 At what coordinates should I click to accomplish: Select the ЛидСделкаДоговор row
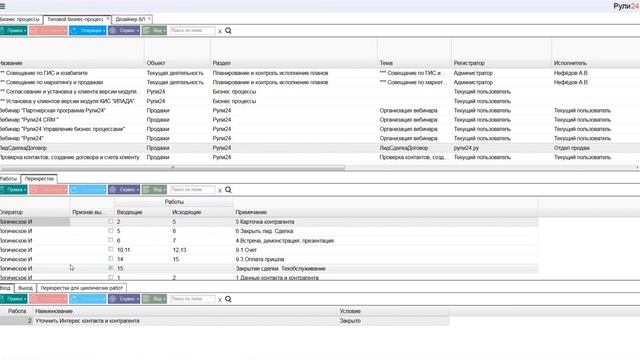[320, 148]
